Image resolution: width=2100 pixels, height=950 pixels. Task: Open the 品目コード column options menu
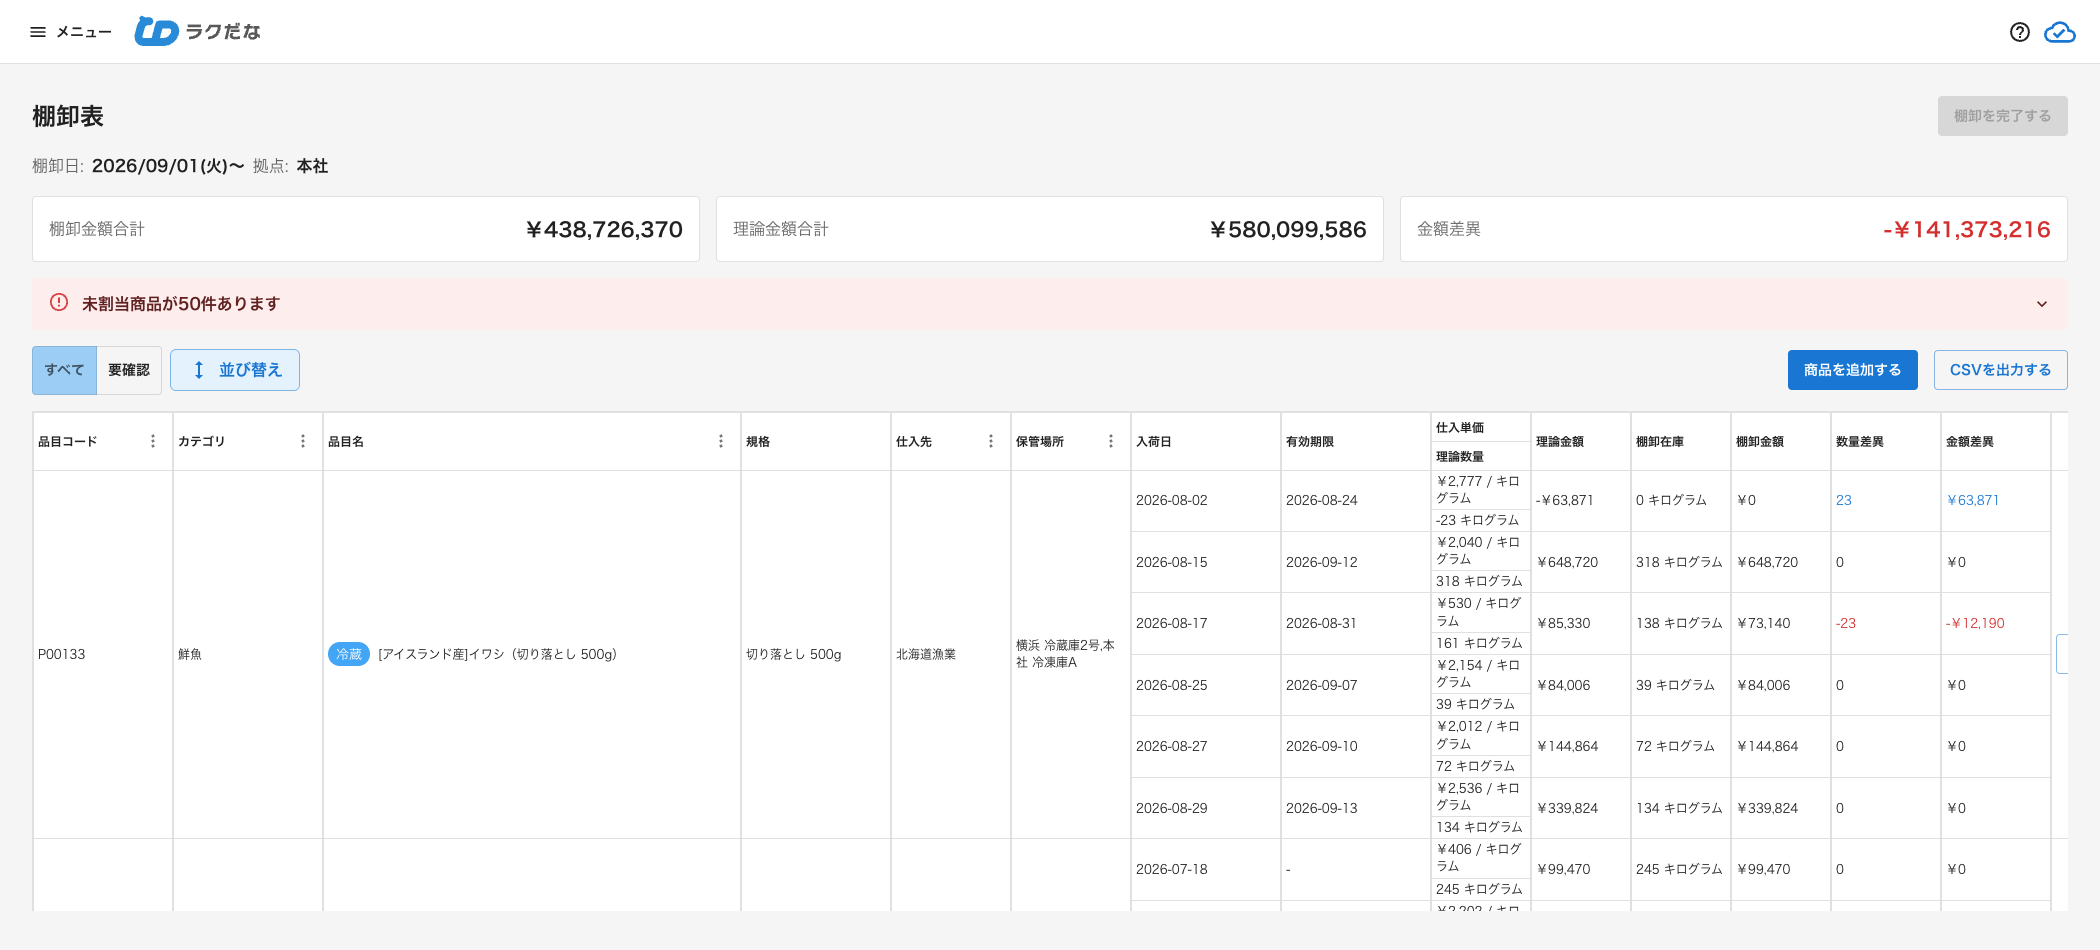(153, 441)
